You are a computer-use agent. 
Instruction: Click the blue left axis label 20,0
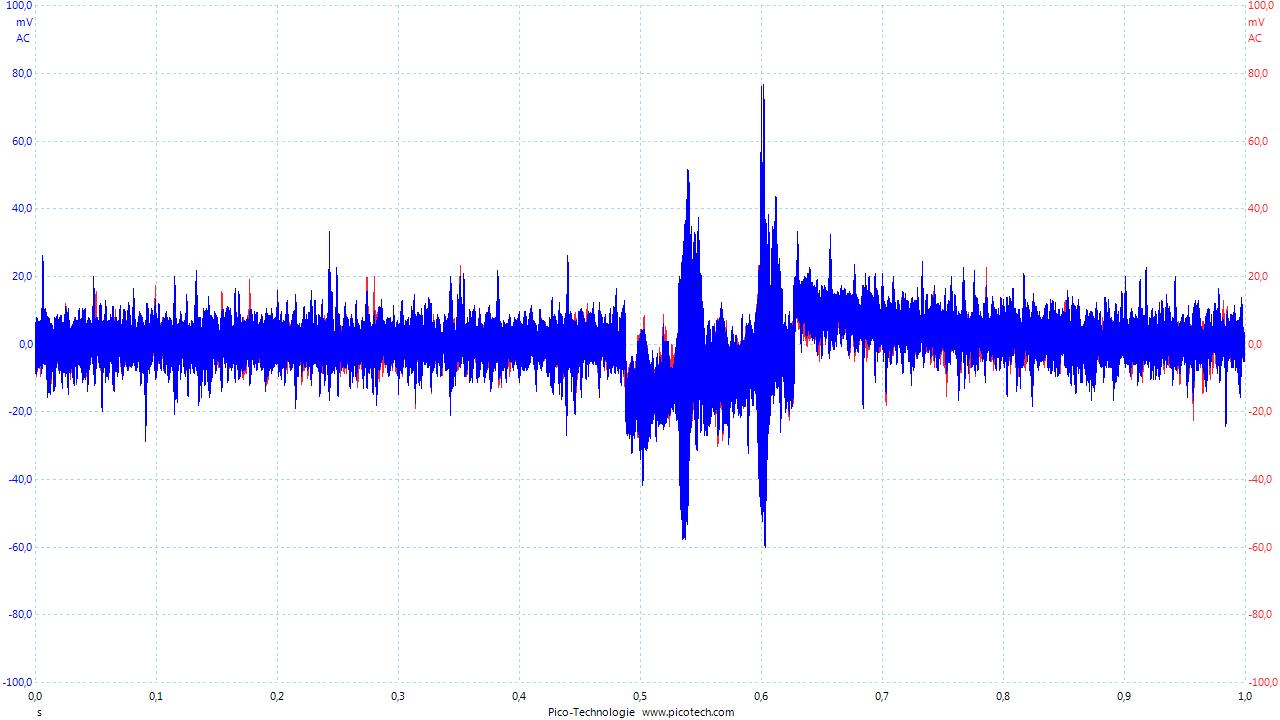coord(22,276)
